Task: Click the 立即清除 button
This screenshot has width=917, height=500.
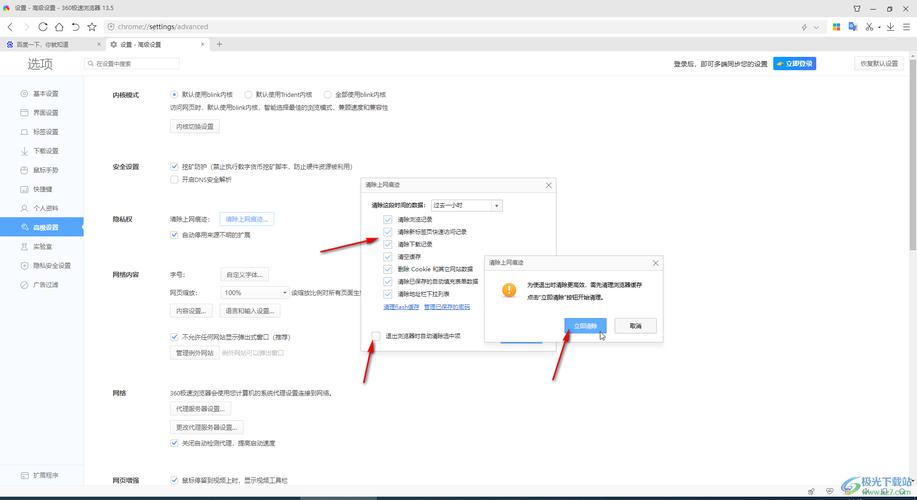Action: click(585, 326)
